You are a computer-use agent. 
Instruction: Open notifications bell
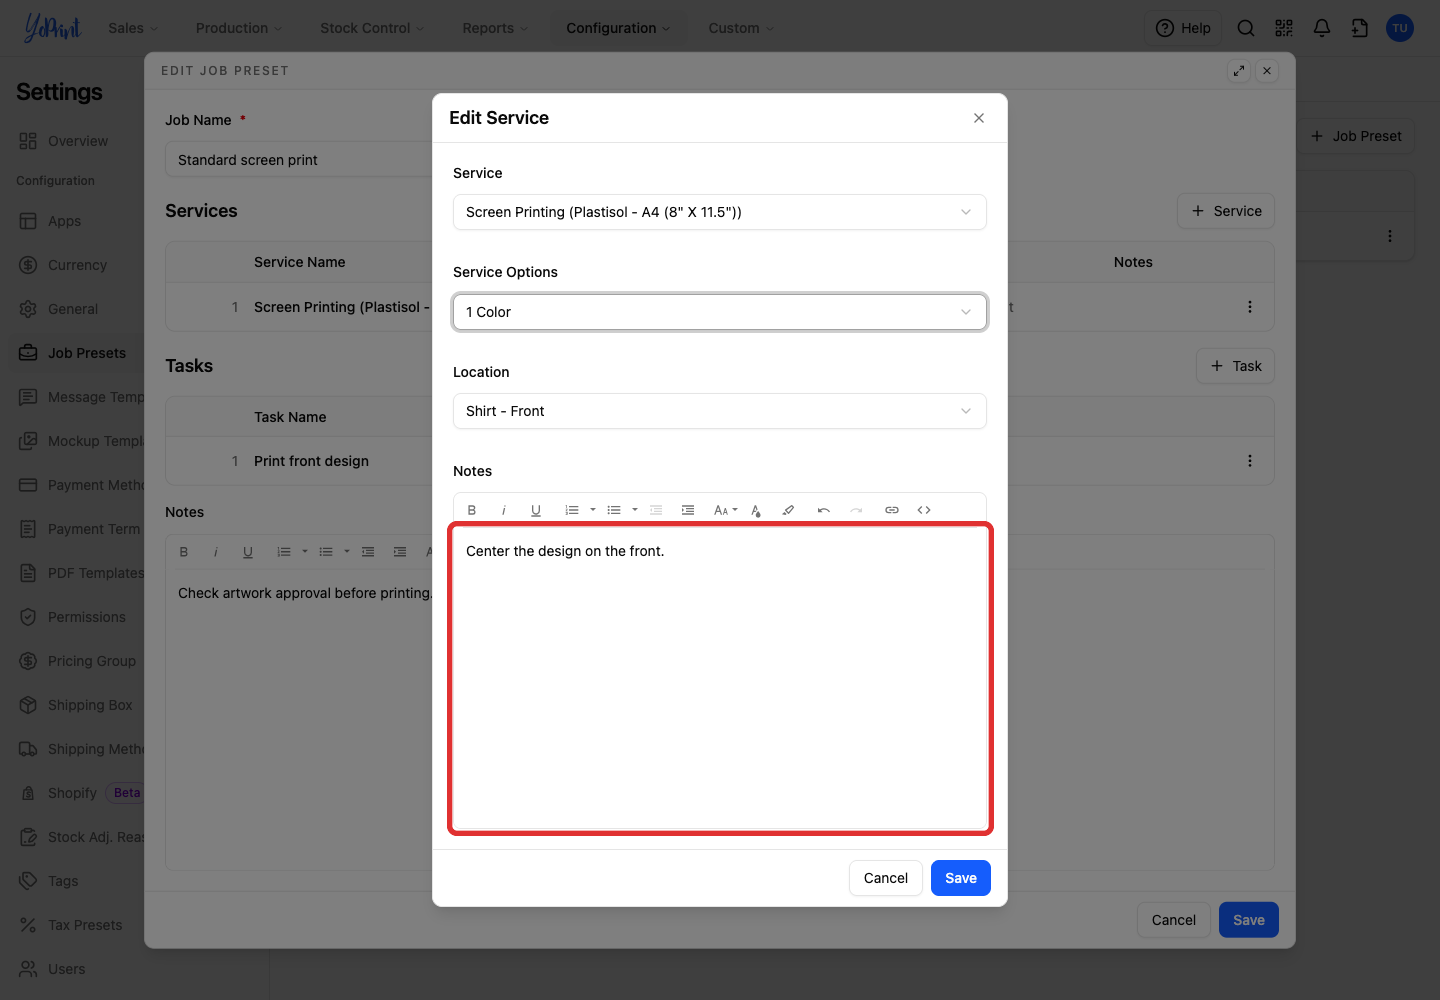pos(1322,28)
